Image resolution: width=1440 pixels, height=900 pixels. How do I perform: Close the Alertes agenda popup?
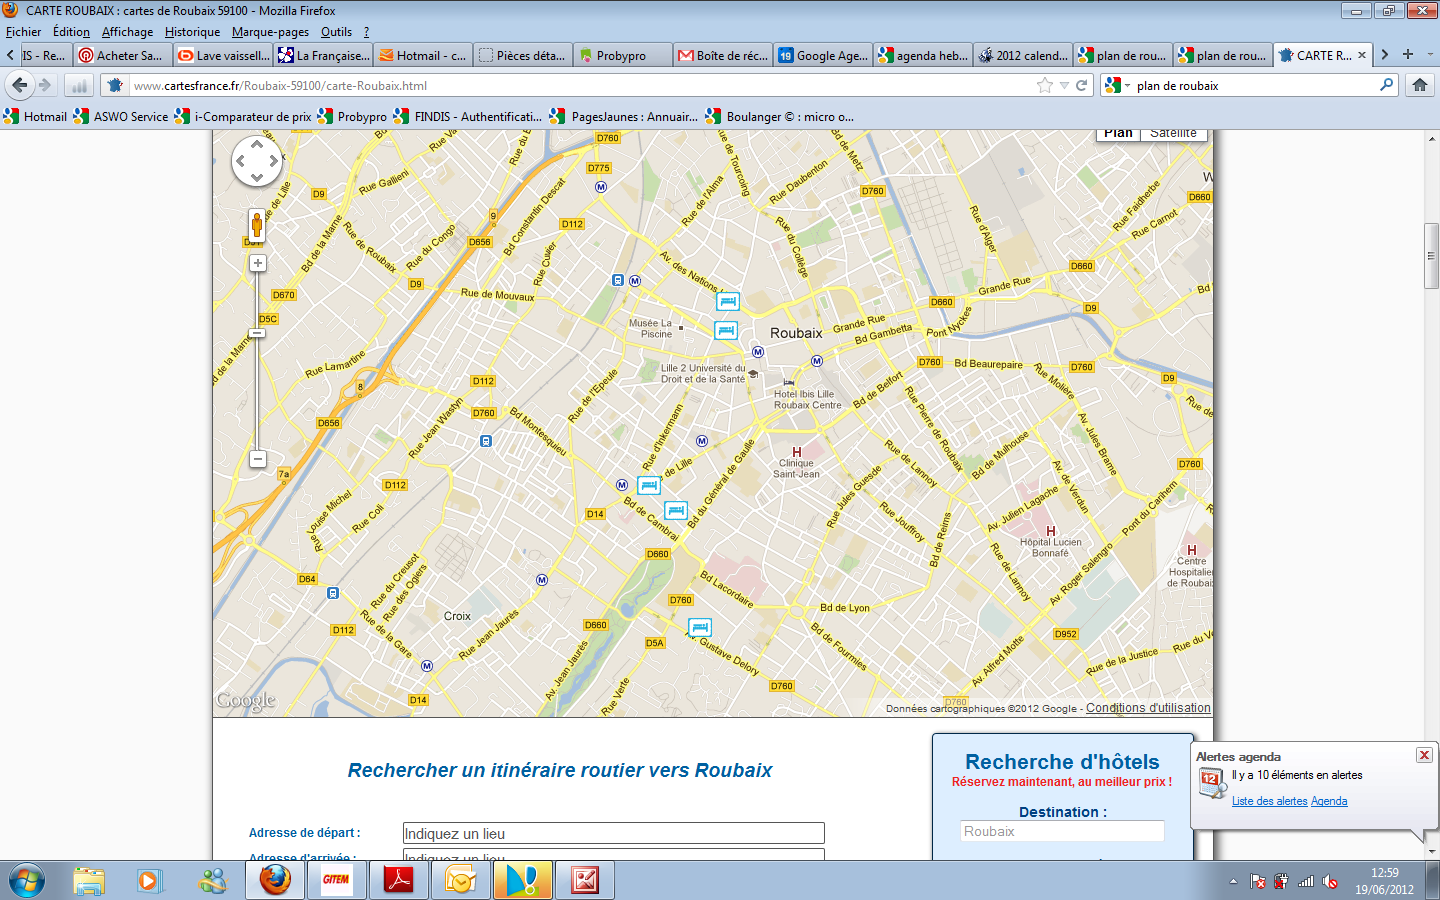pos(1424,755)
